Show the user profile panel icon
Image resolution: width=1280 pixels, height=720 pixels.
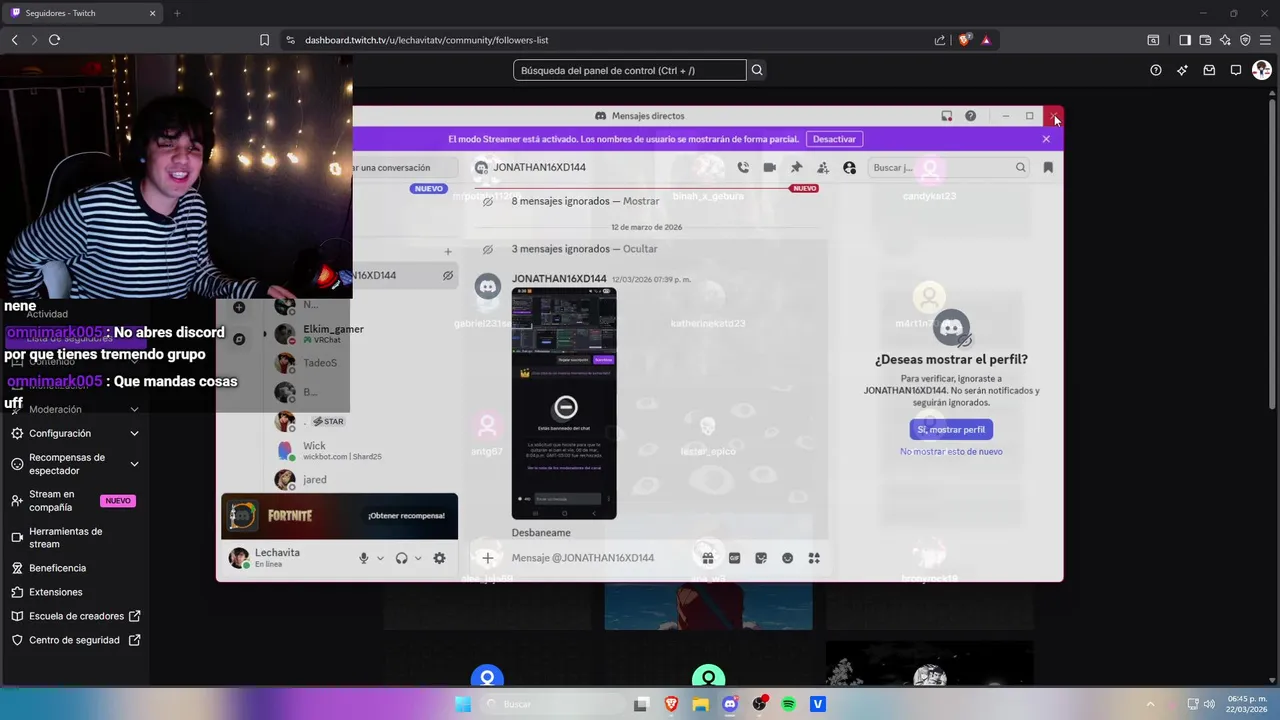(849, 168)
